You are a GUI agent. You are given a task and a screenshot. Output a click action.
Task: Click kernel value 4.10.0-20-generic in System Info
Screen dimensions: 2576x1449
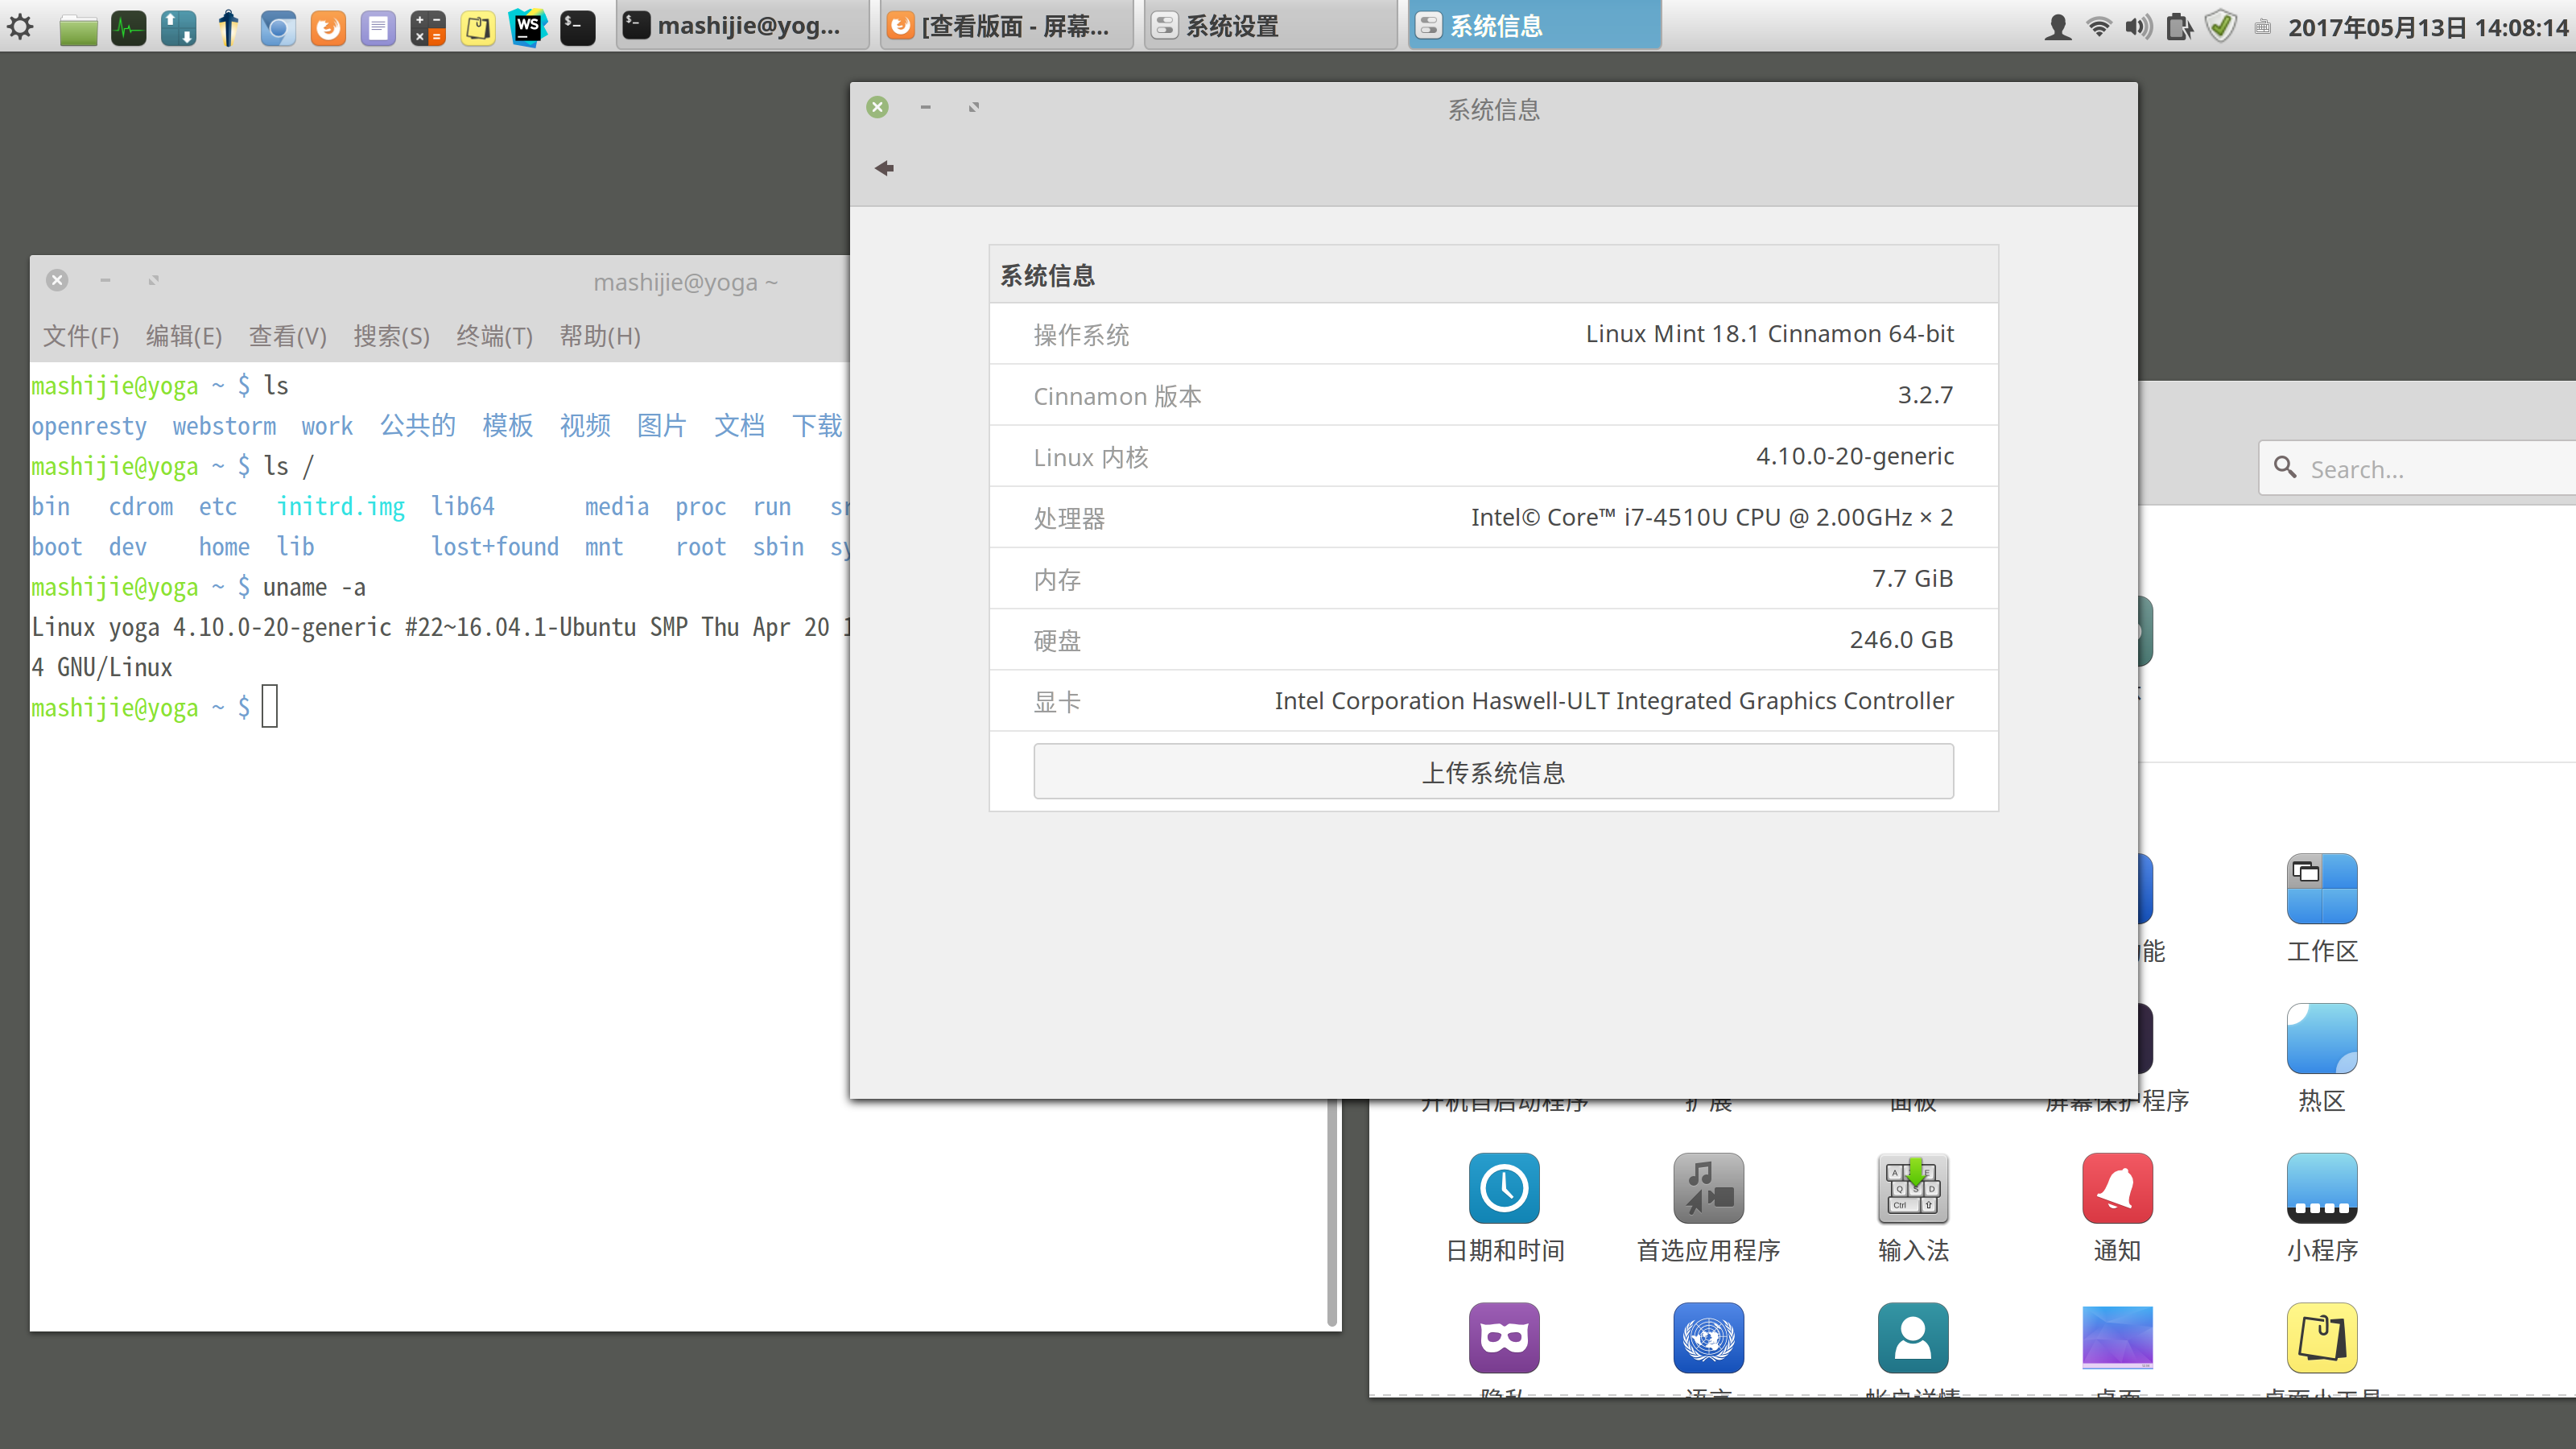pyautogui.click(x=1854, y=456)
